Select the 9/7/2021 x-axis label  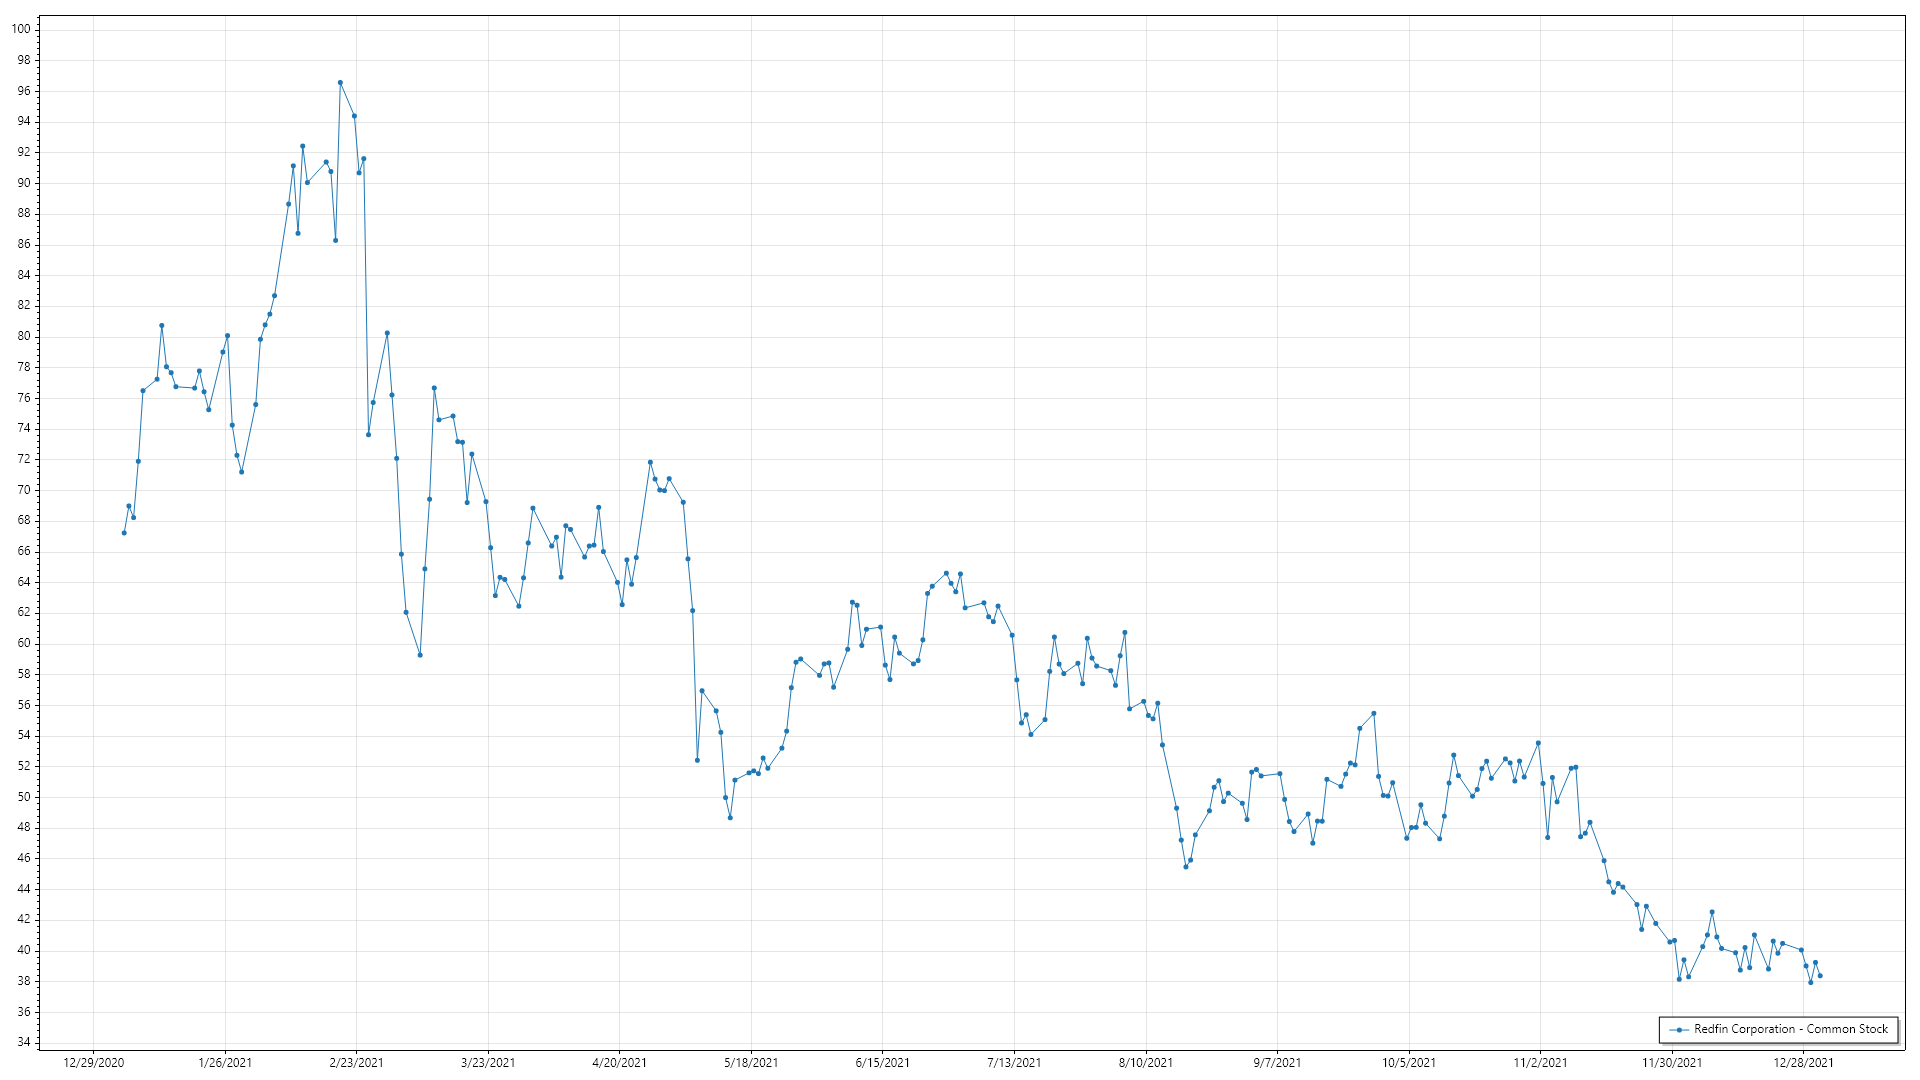coord(1277,1062)
